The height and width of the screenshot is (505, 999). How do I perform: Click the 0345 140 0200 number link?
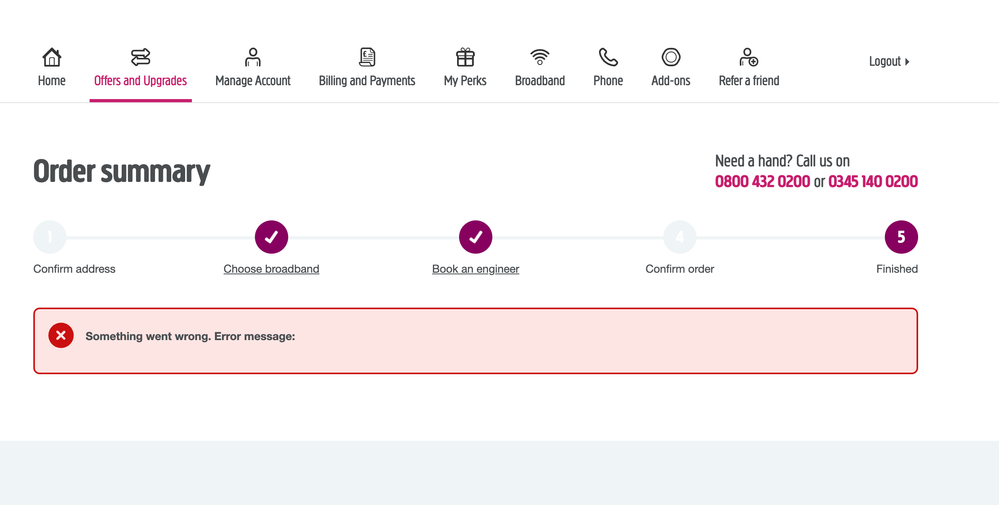click(x=872, y=182)
